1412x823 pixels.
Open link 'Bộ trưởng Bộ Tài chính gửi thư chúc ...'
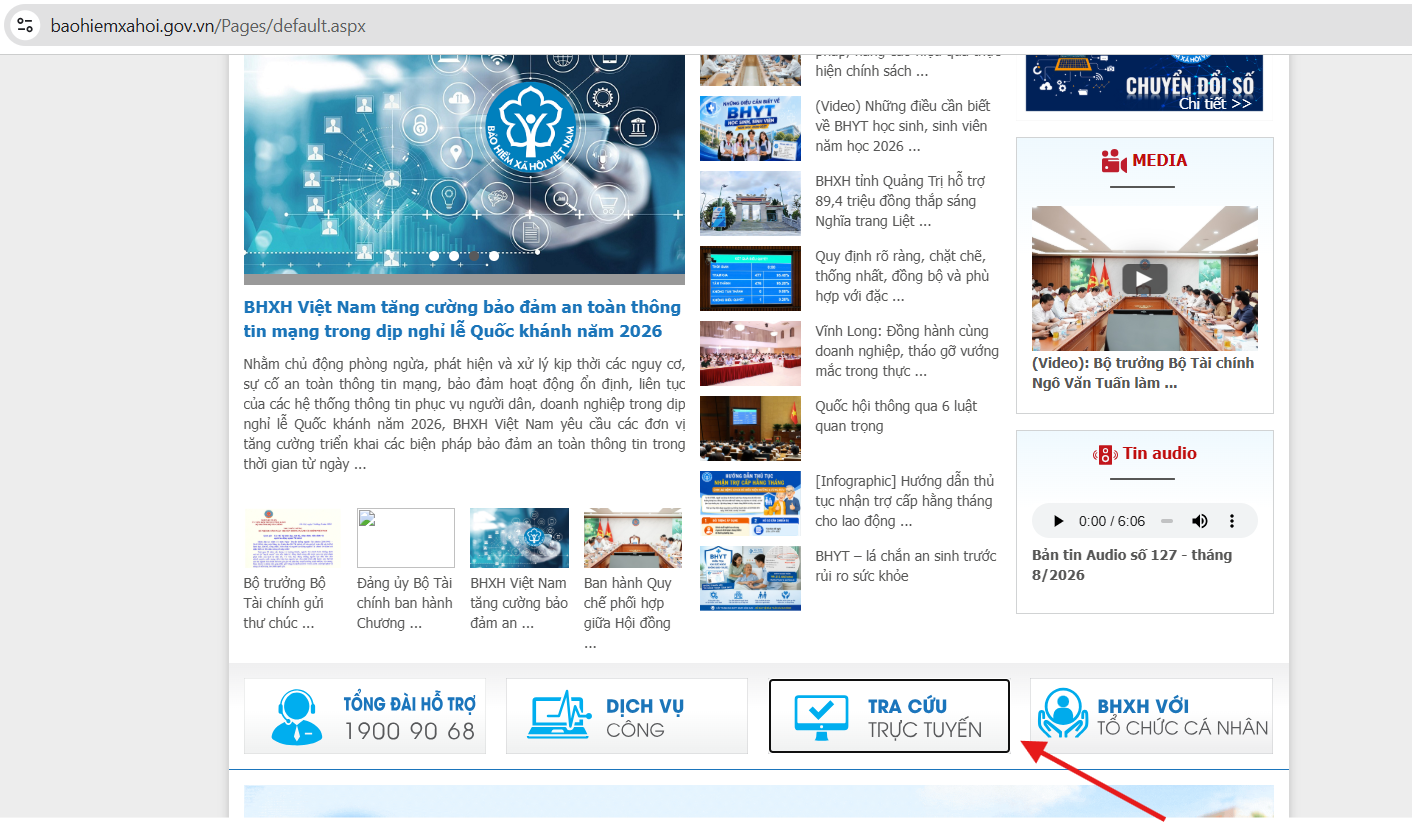tap(285, 603)
